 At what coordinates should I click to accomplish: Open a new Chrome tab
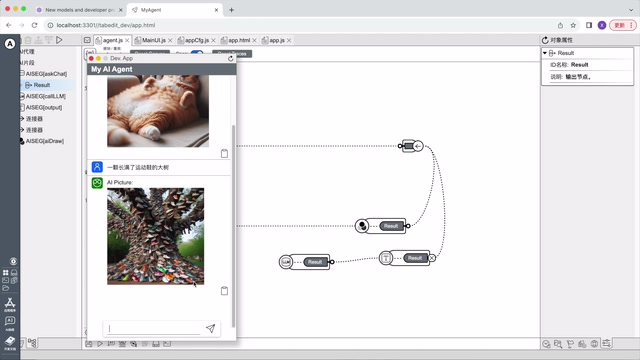tap(231, 10)
